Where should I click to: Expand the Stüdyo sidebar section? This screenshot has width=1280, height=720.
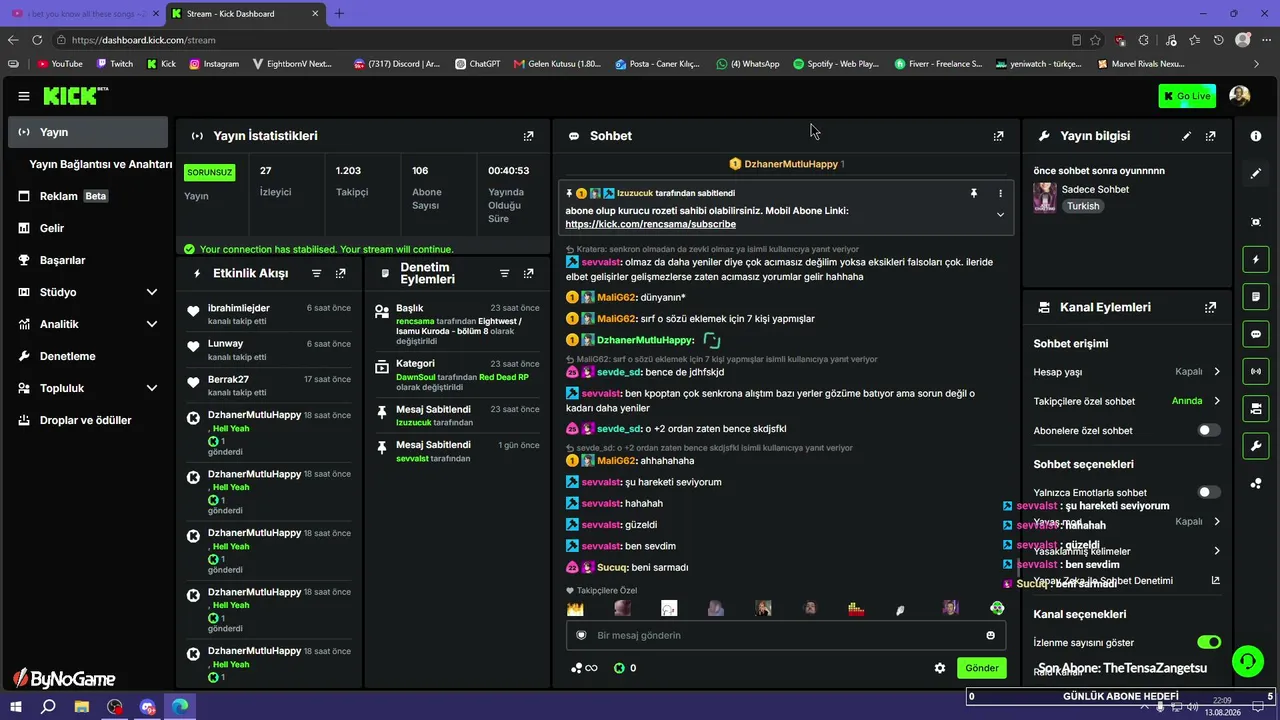tap(152, 292)
